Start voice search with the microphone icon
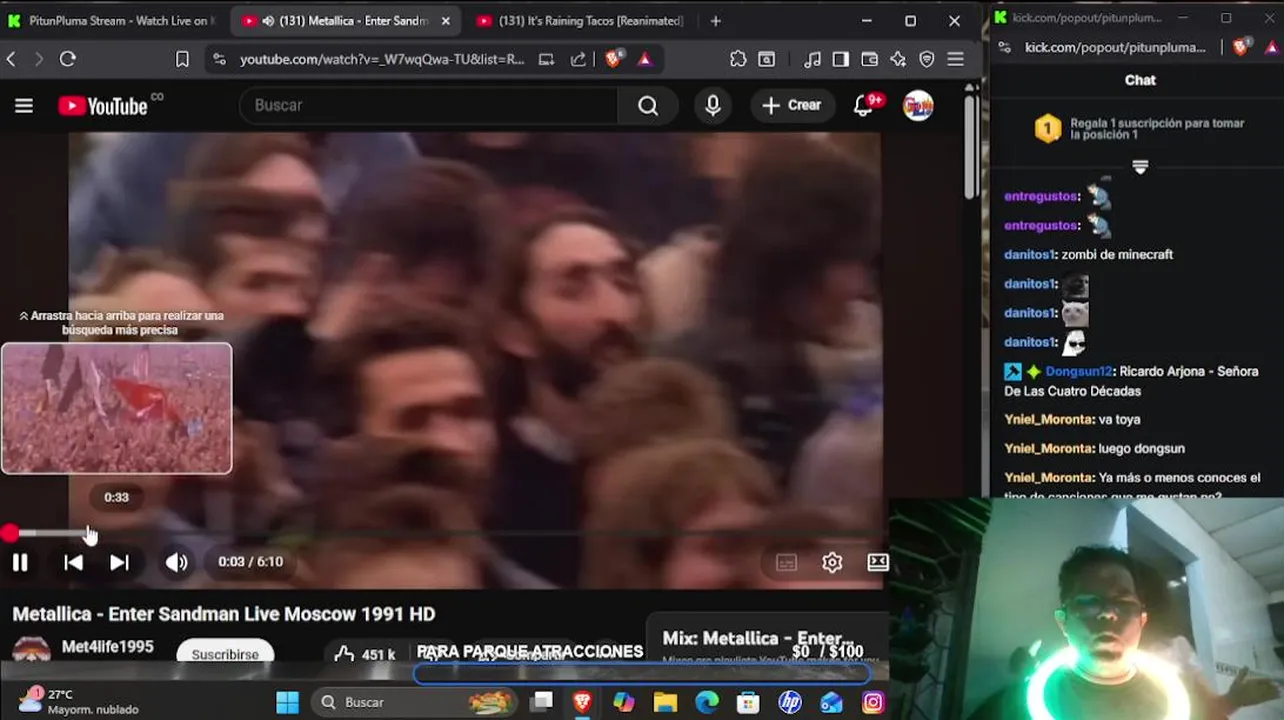Viewport: 1284px width, 720px height. pos(713,106)
